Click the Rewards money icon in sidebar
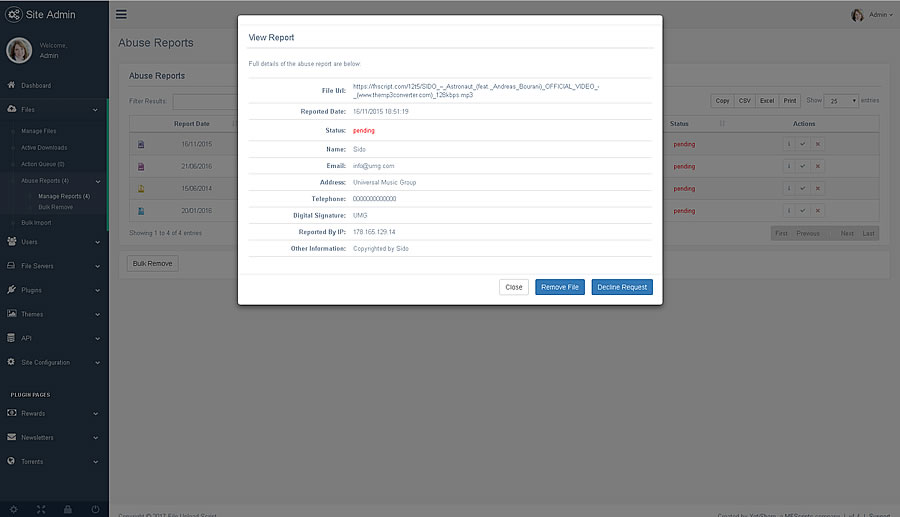Screen dimensions: 900x517 (11, 413)
